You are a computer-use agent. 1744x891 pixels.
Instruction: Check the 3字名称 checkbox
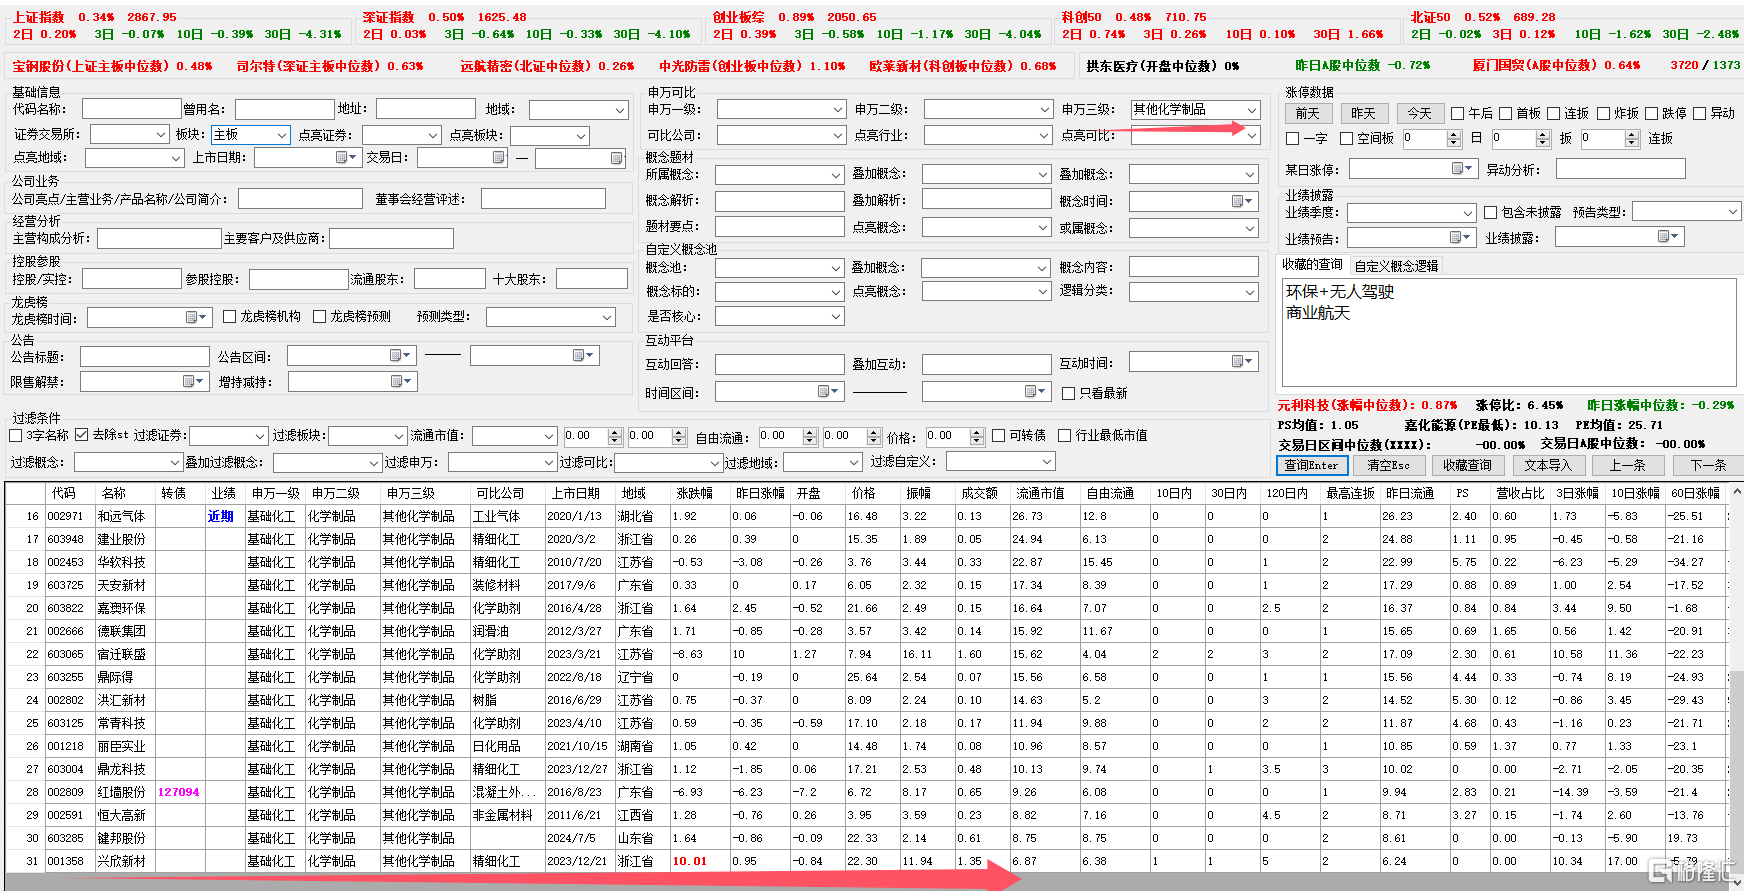coord(16,435)
